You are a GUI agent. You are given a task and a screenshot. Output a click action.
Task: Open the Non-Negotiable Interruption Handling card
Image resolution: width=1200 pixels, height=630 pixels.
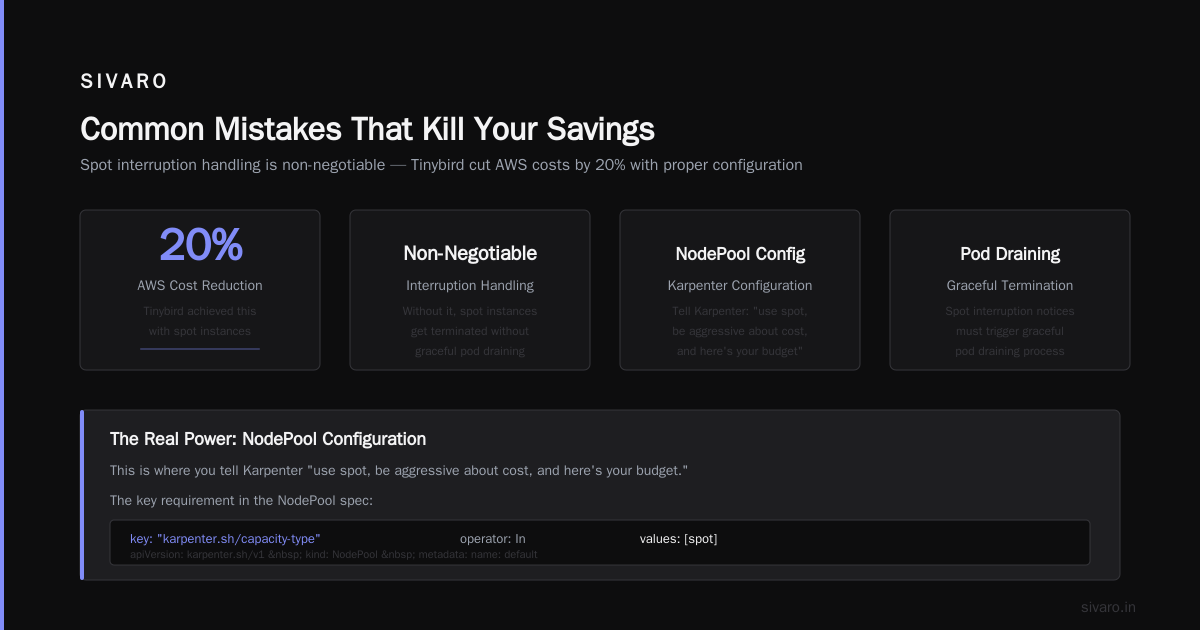click(470, 290)
